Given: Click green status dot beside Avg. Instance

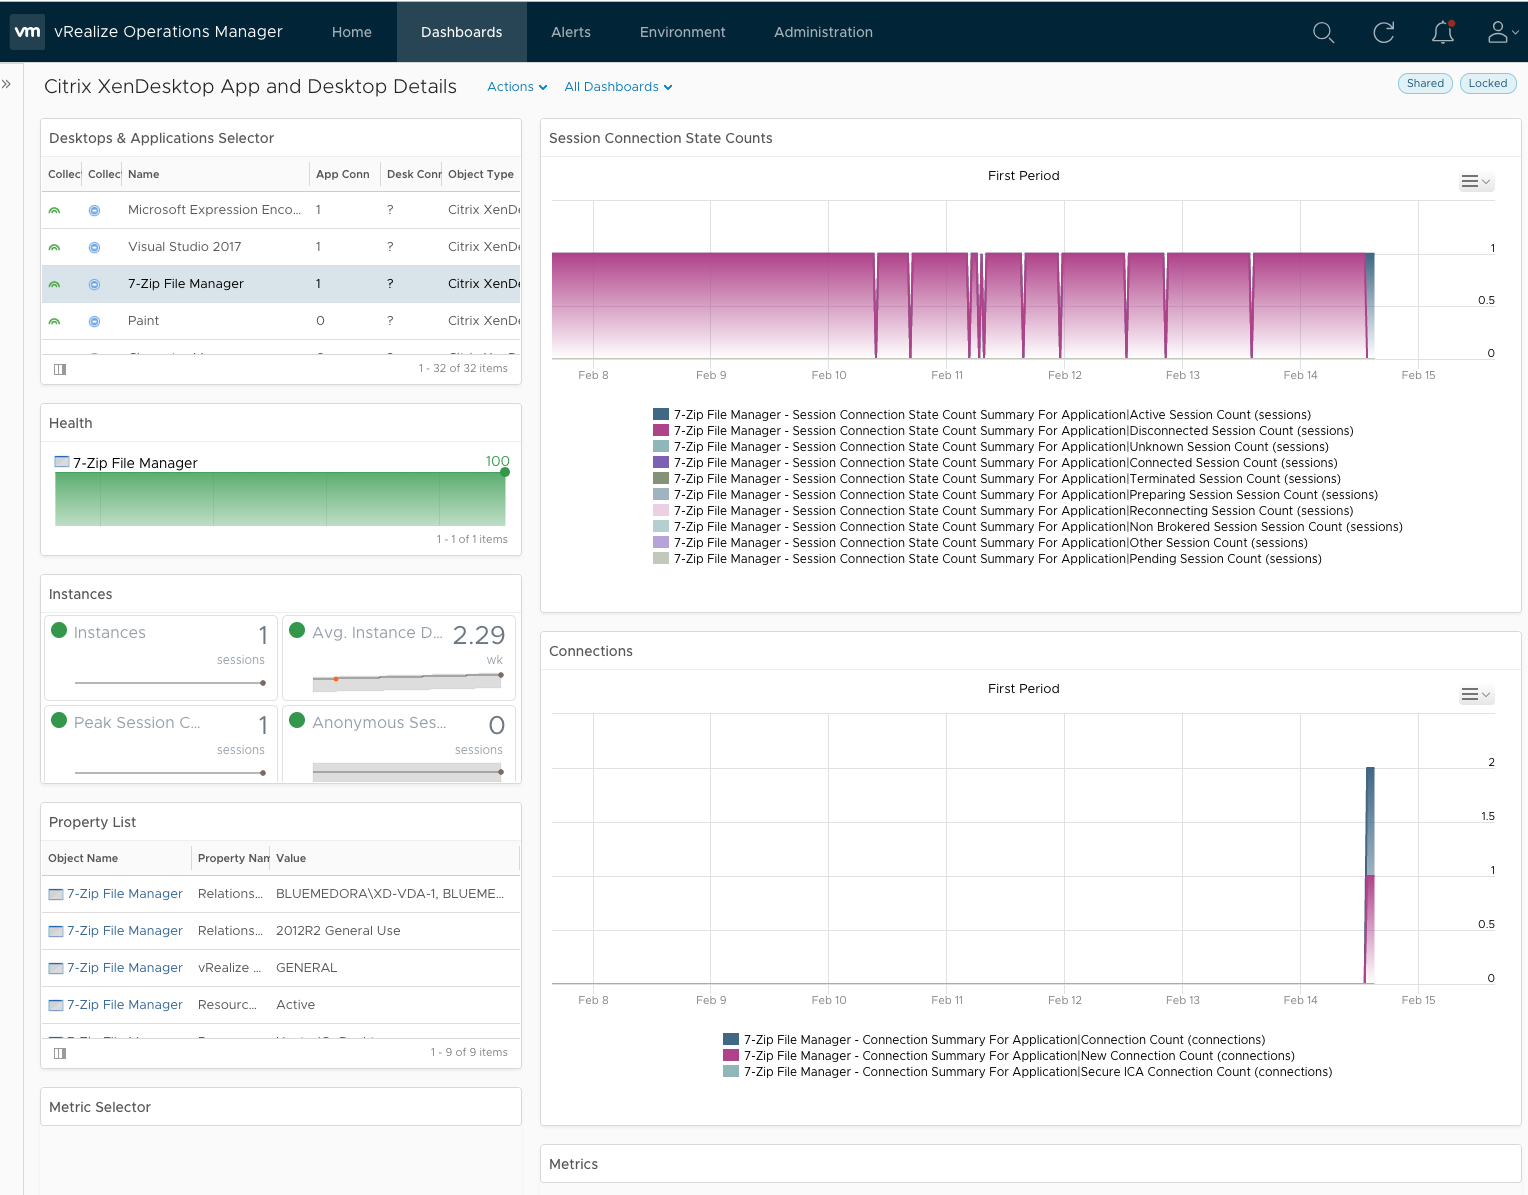Looking at the screenshot, I should [x=297, y=630].
